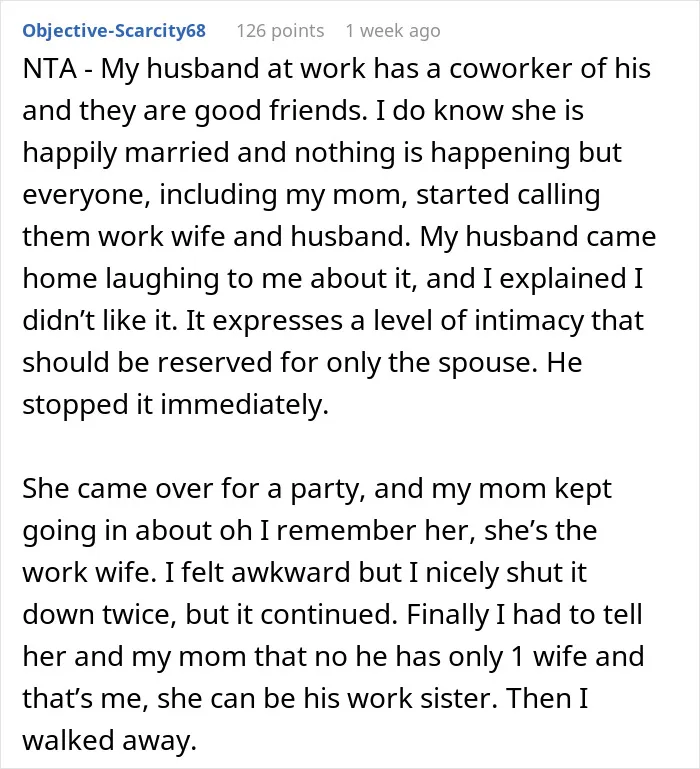The height and width of the screenshot is (769, 700).
Task: Click the line starting 'going in about oh I remember'
Action: coord(310,531)
